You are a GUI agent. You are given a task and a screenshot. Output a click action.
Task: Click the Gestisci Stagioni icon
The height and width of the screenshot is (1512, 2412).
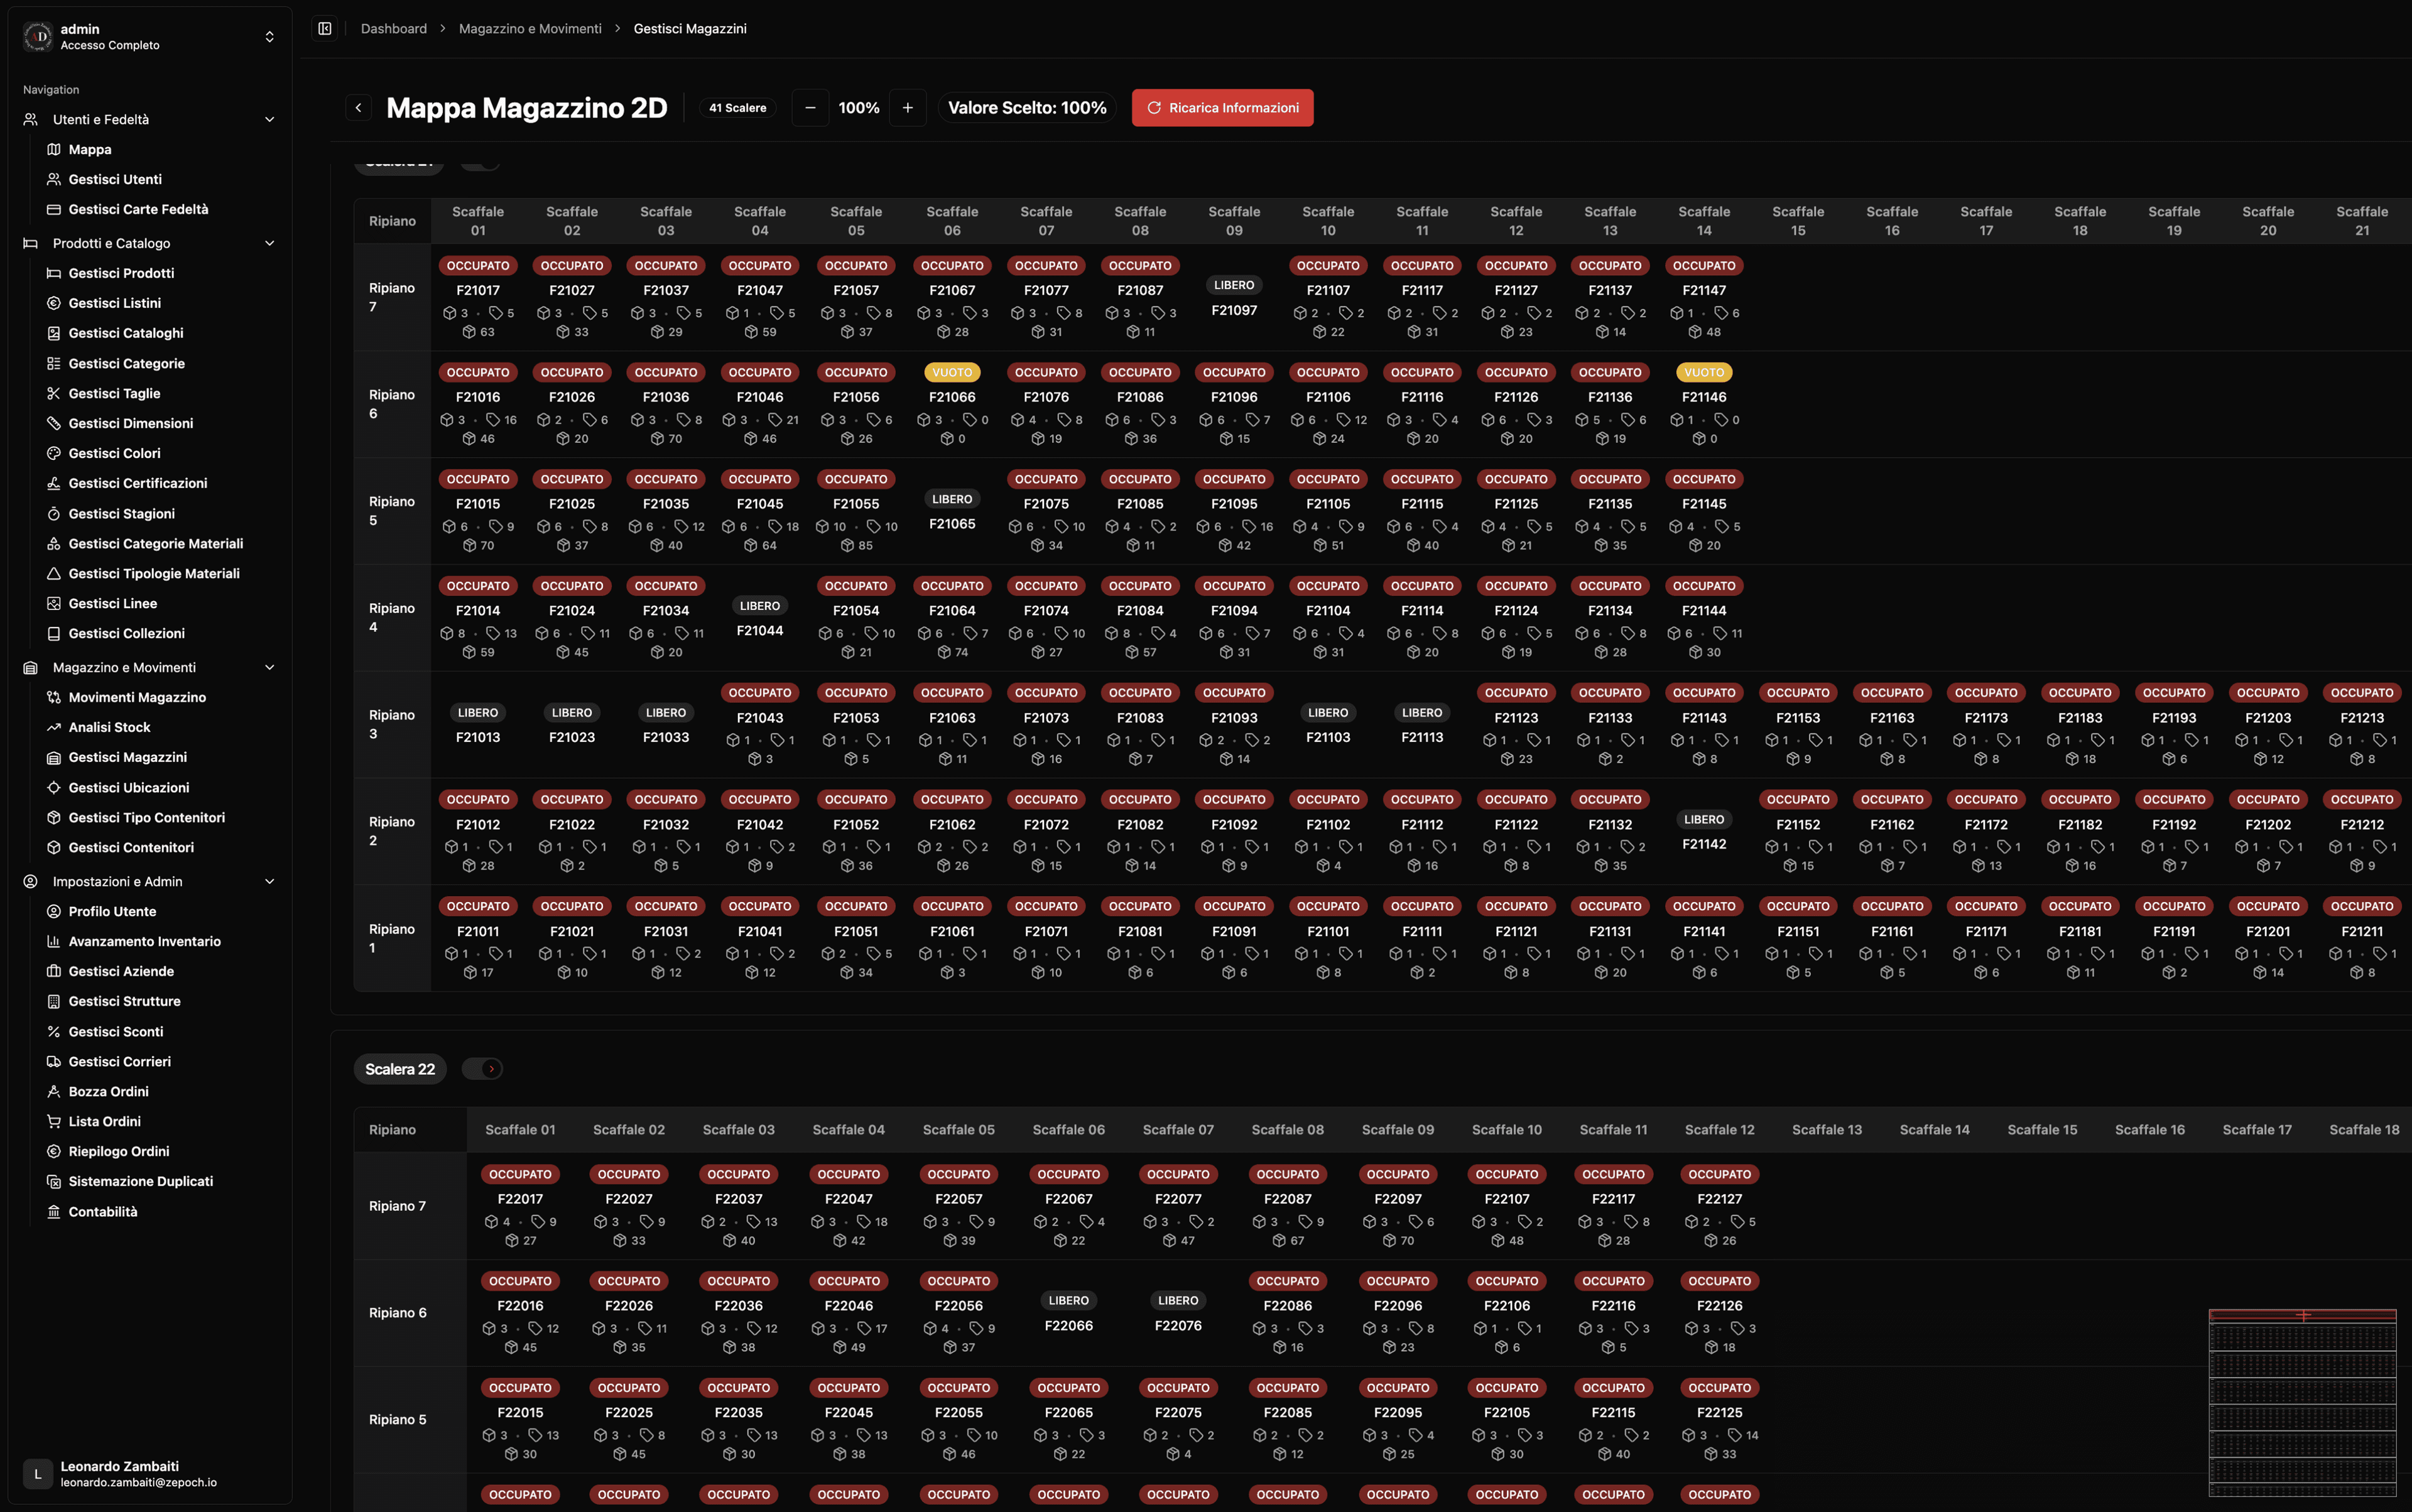click(54, 513)
